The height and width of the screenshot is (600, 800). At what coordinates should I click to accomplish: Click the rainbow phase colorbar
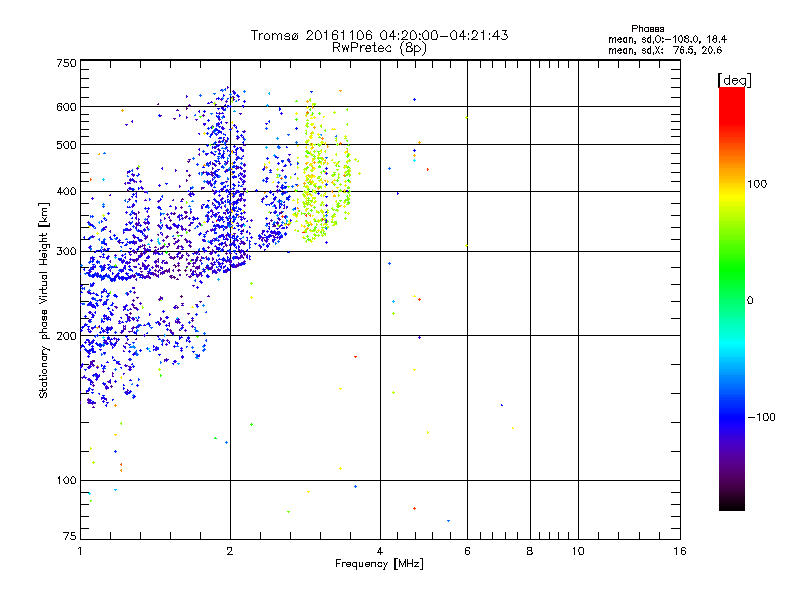pyautogui.click(x=732, y=298)
